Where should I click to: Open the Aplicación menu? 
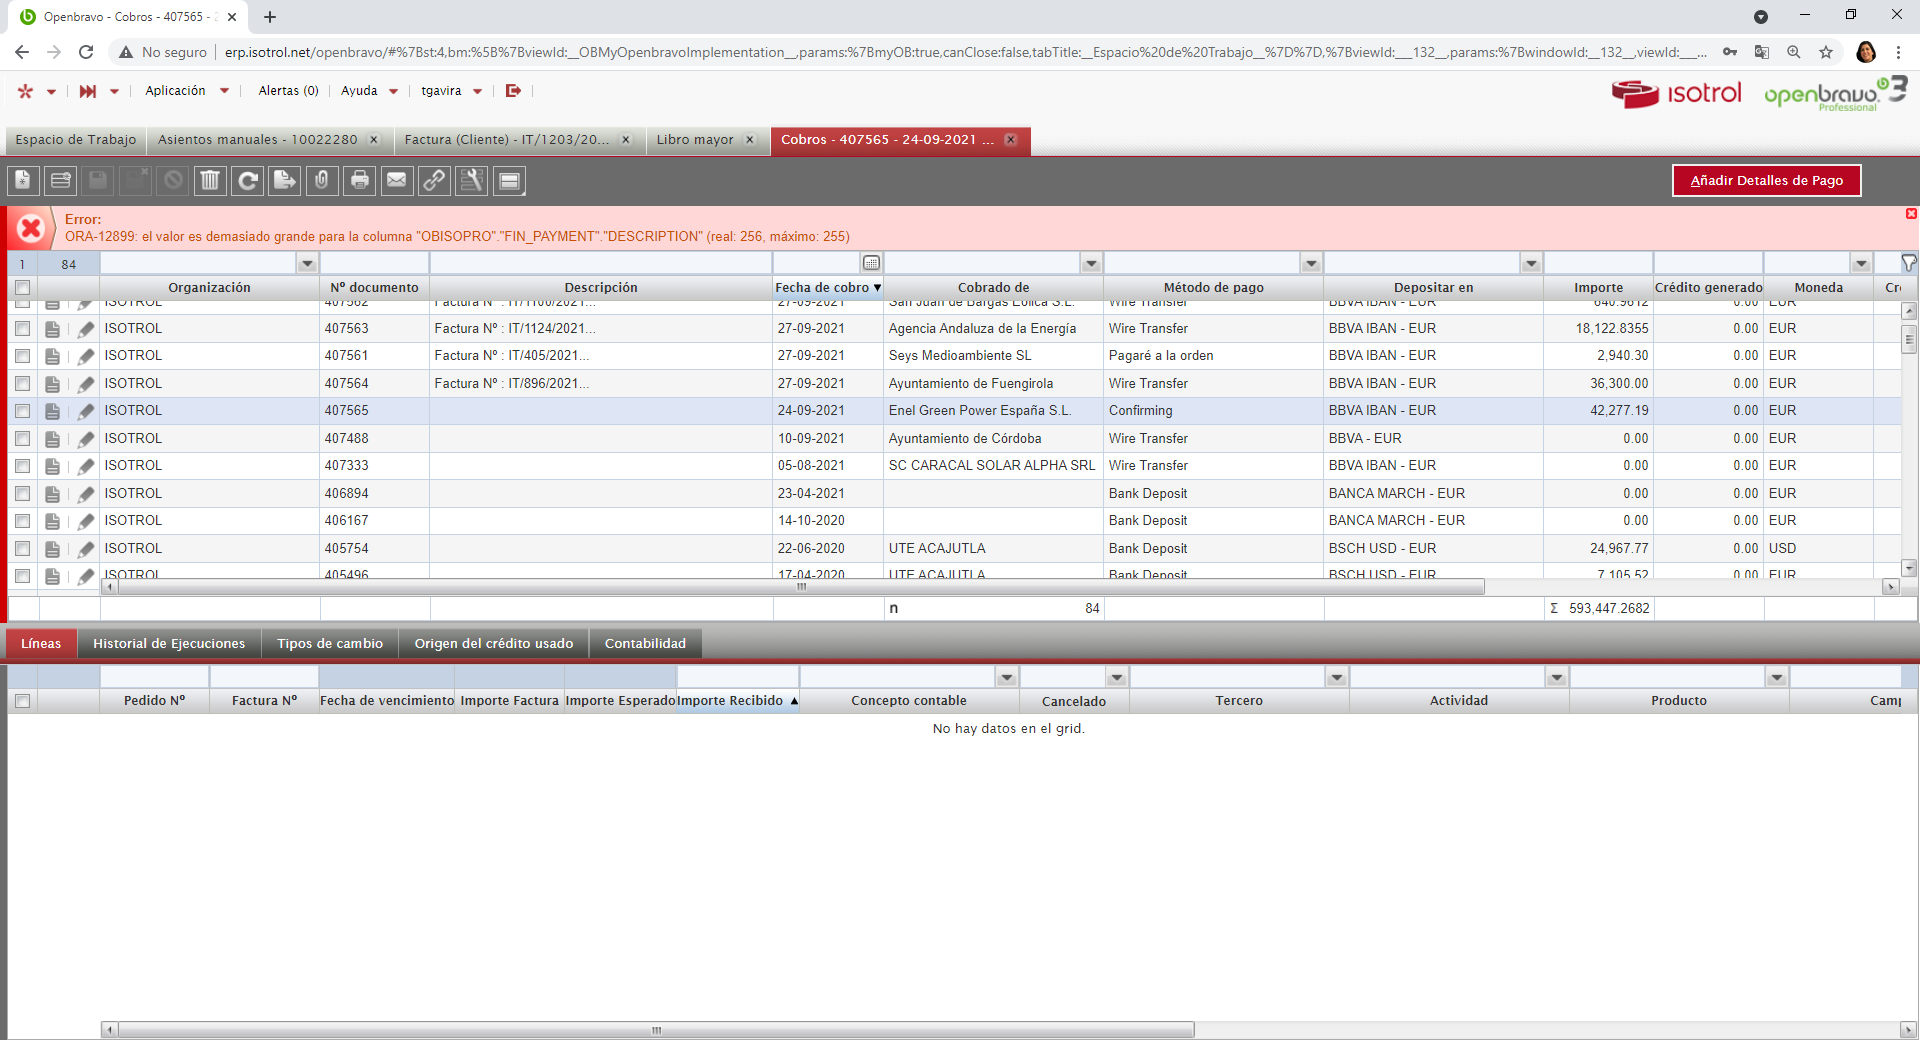186,91
